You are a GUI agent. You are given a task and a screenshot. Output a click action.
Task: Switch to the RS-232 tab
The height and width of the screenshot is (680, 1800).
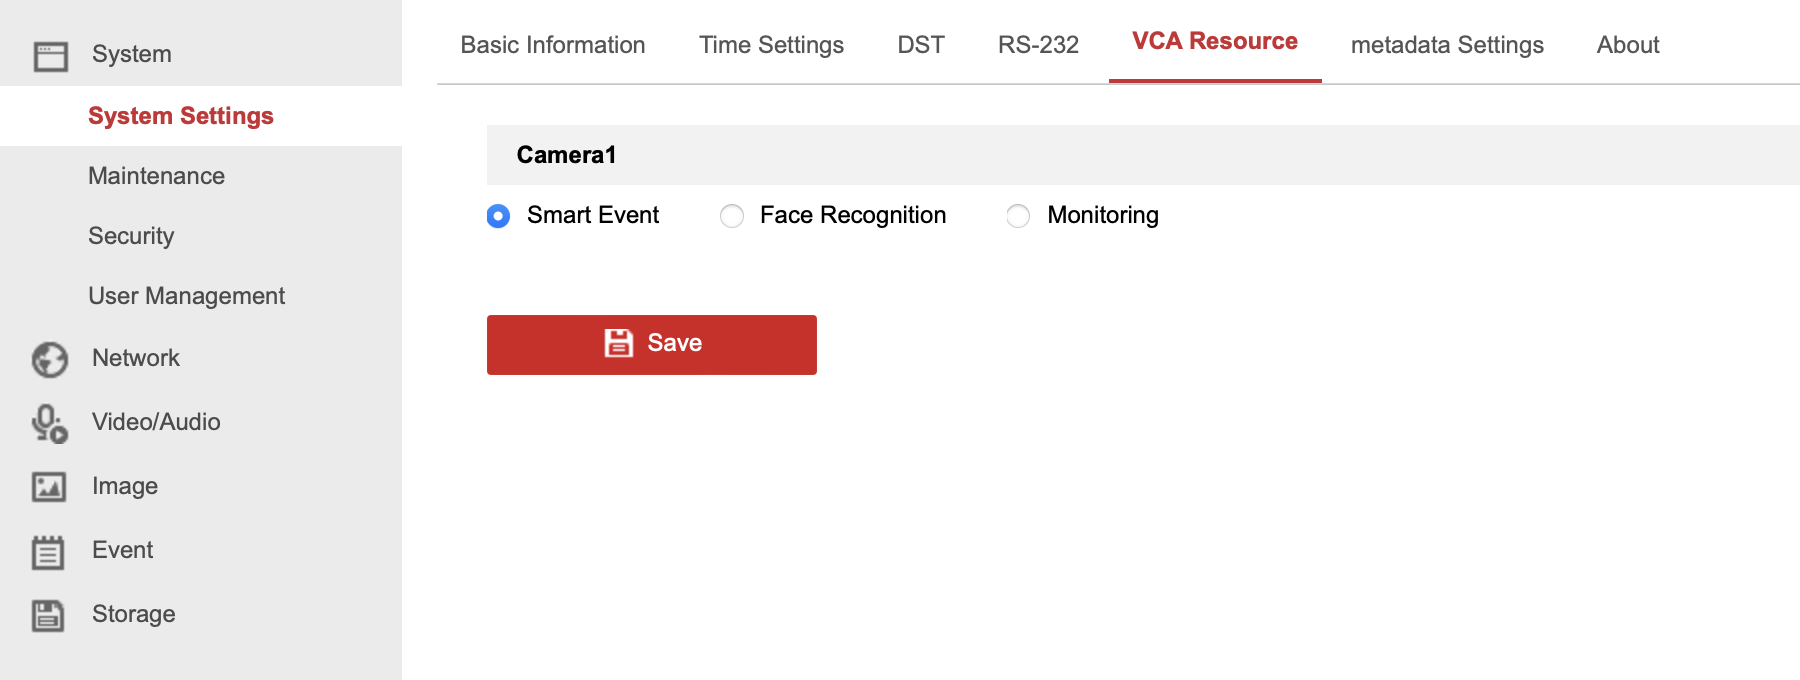(1038, 45)
